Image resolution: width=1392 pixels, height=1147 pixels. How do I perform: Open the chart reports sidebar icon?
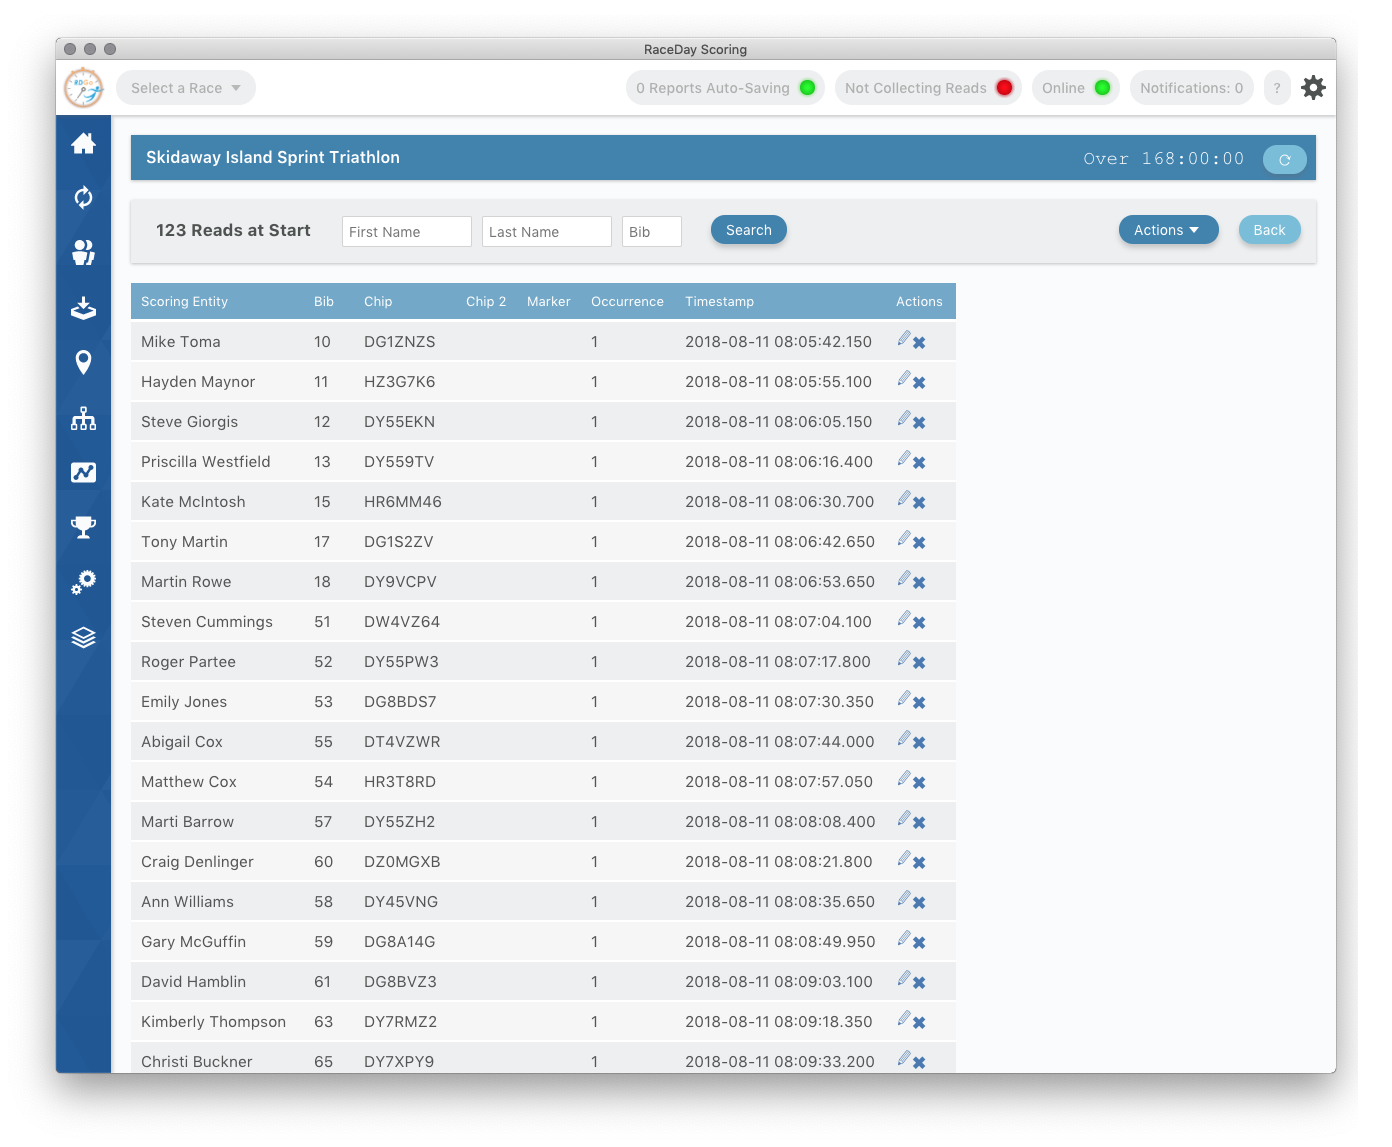[83, 472]
